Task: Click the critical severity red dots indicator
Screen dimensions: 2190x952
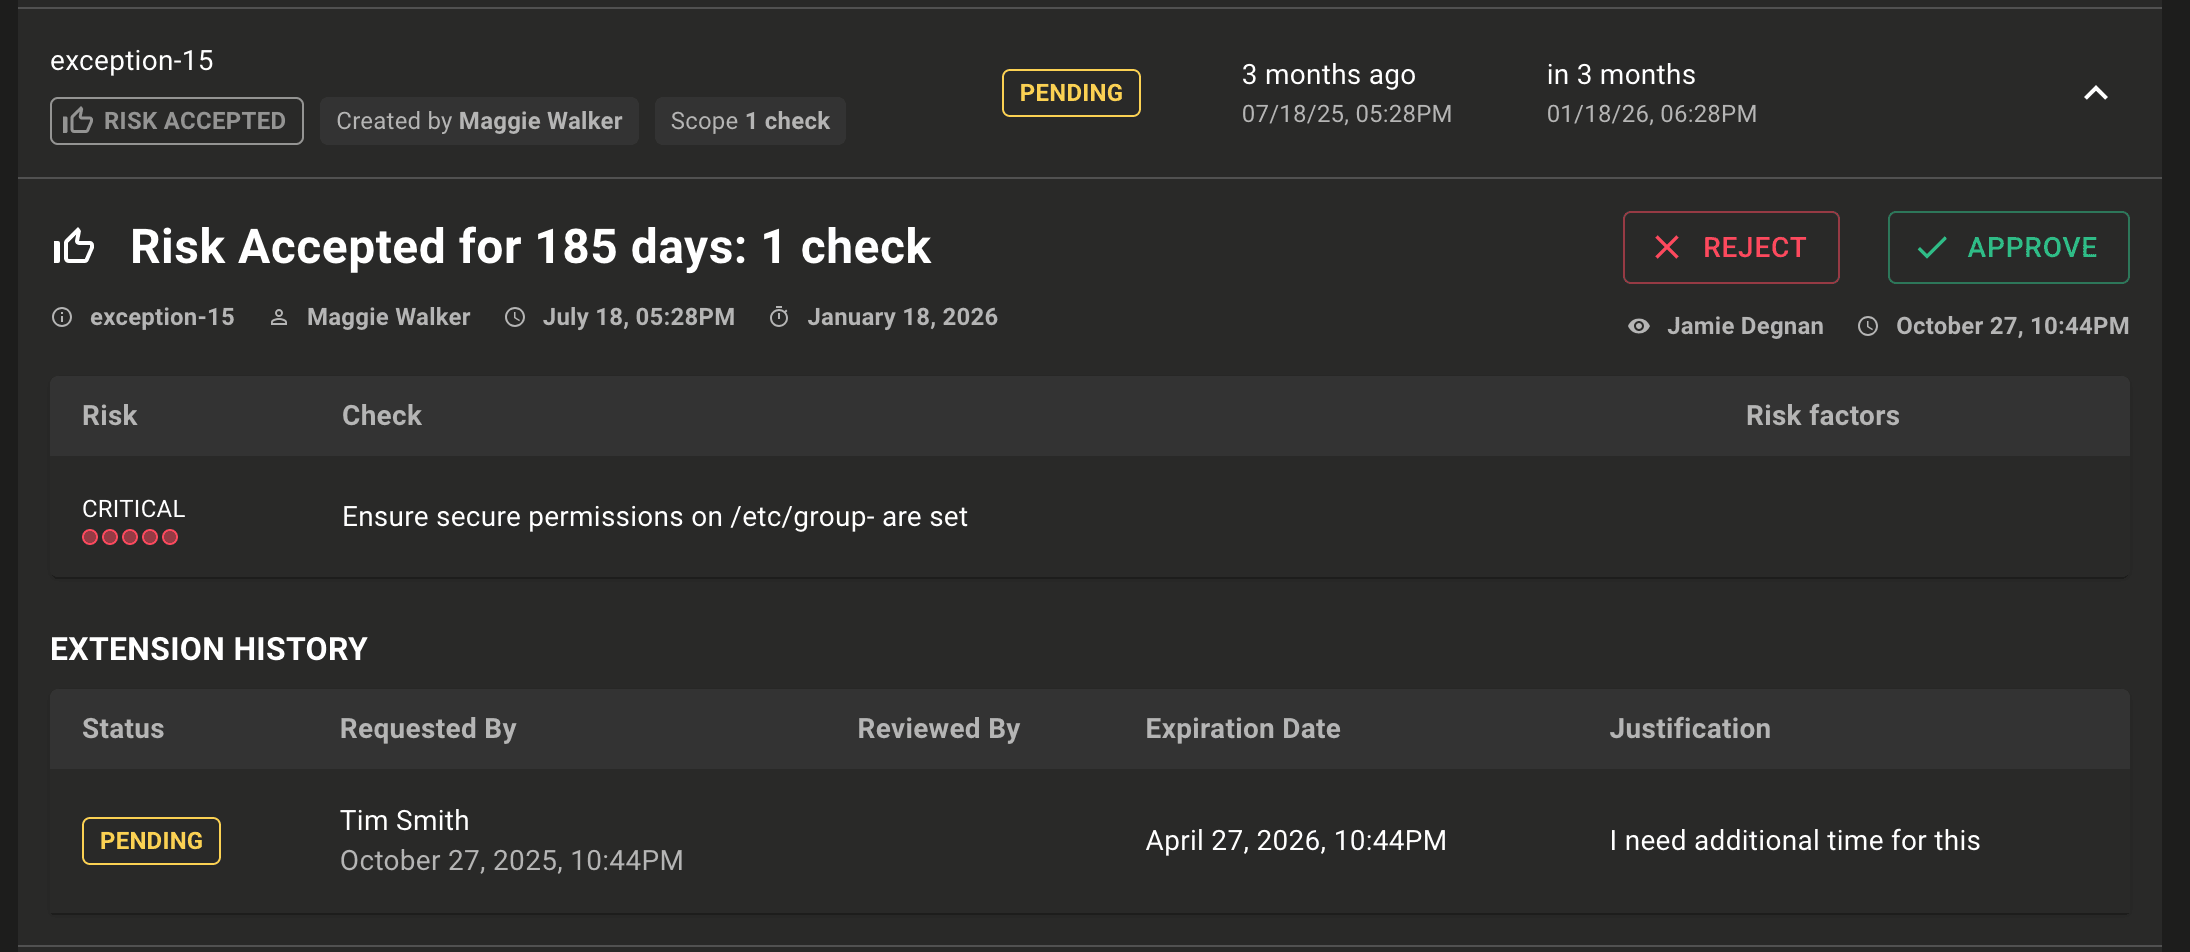Action: (130, 537)
